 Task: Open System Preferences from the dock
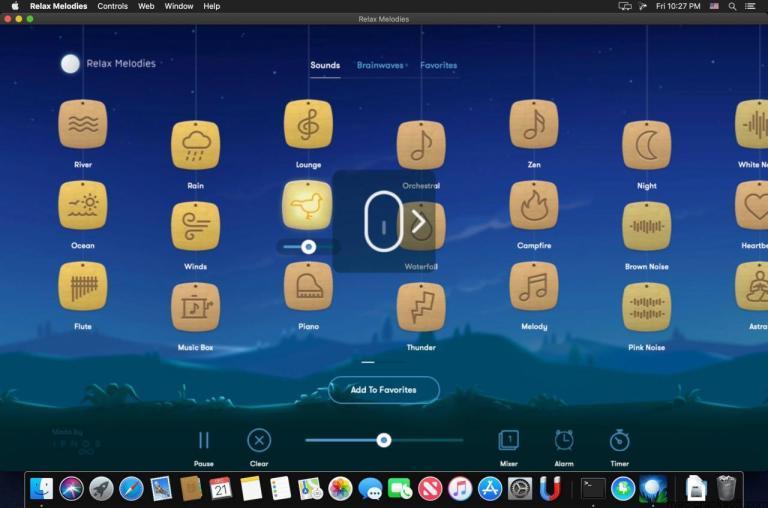520,488
